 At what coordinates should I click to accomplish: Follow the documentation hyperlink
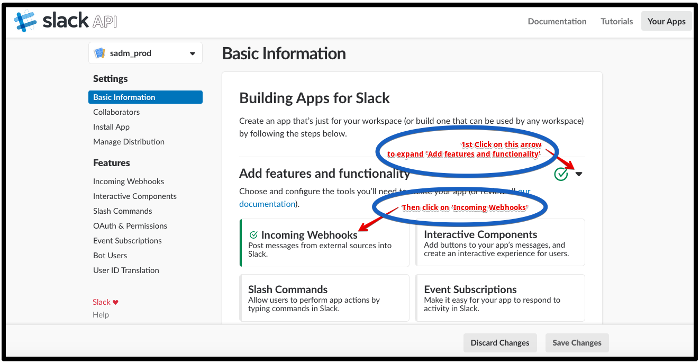[x=267, y=204]
